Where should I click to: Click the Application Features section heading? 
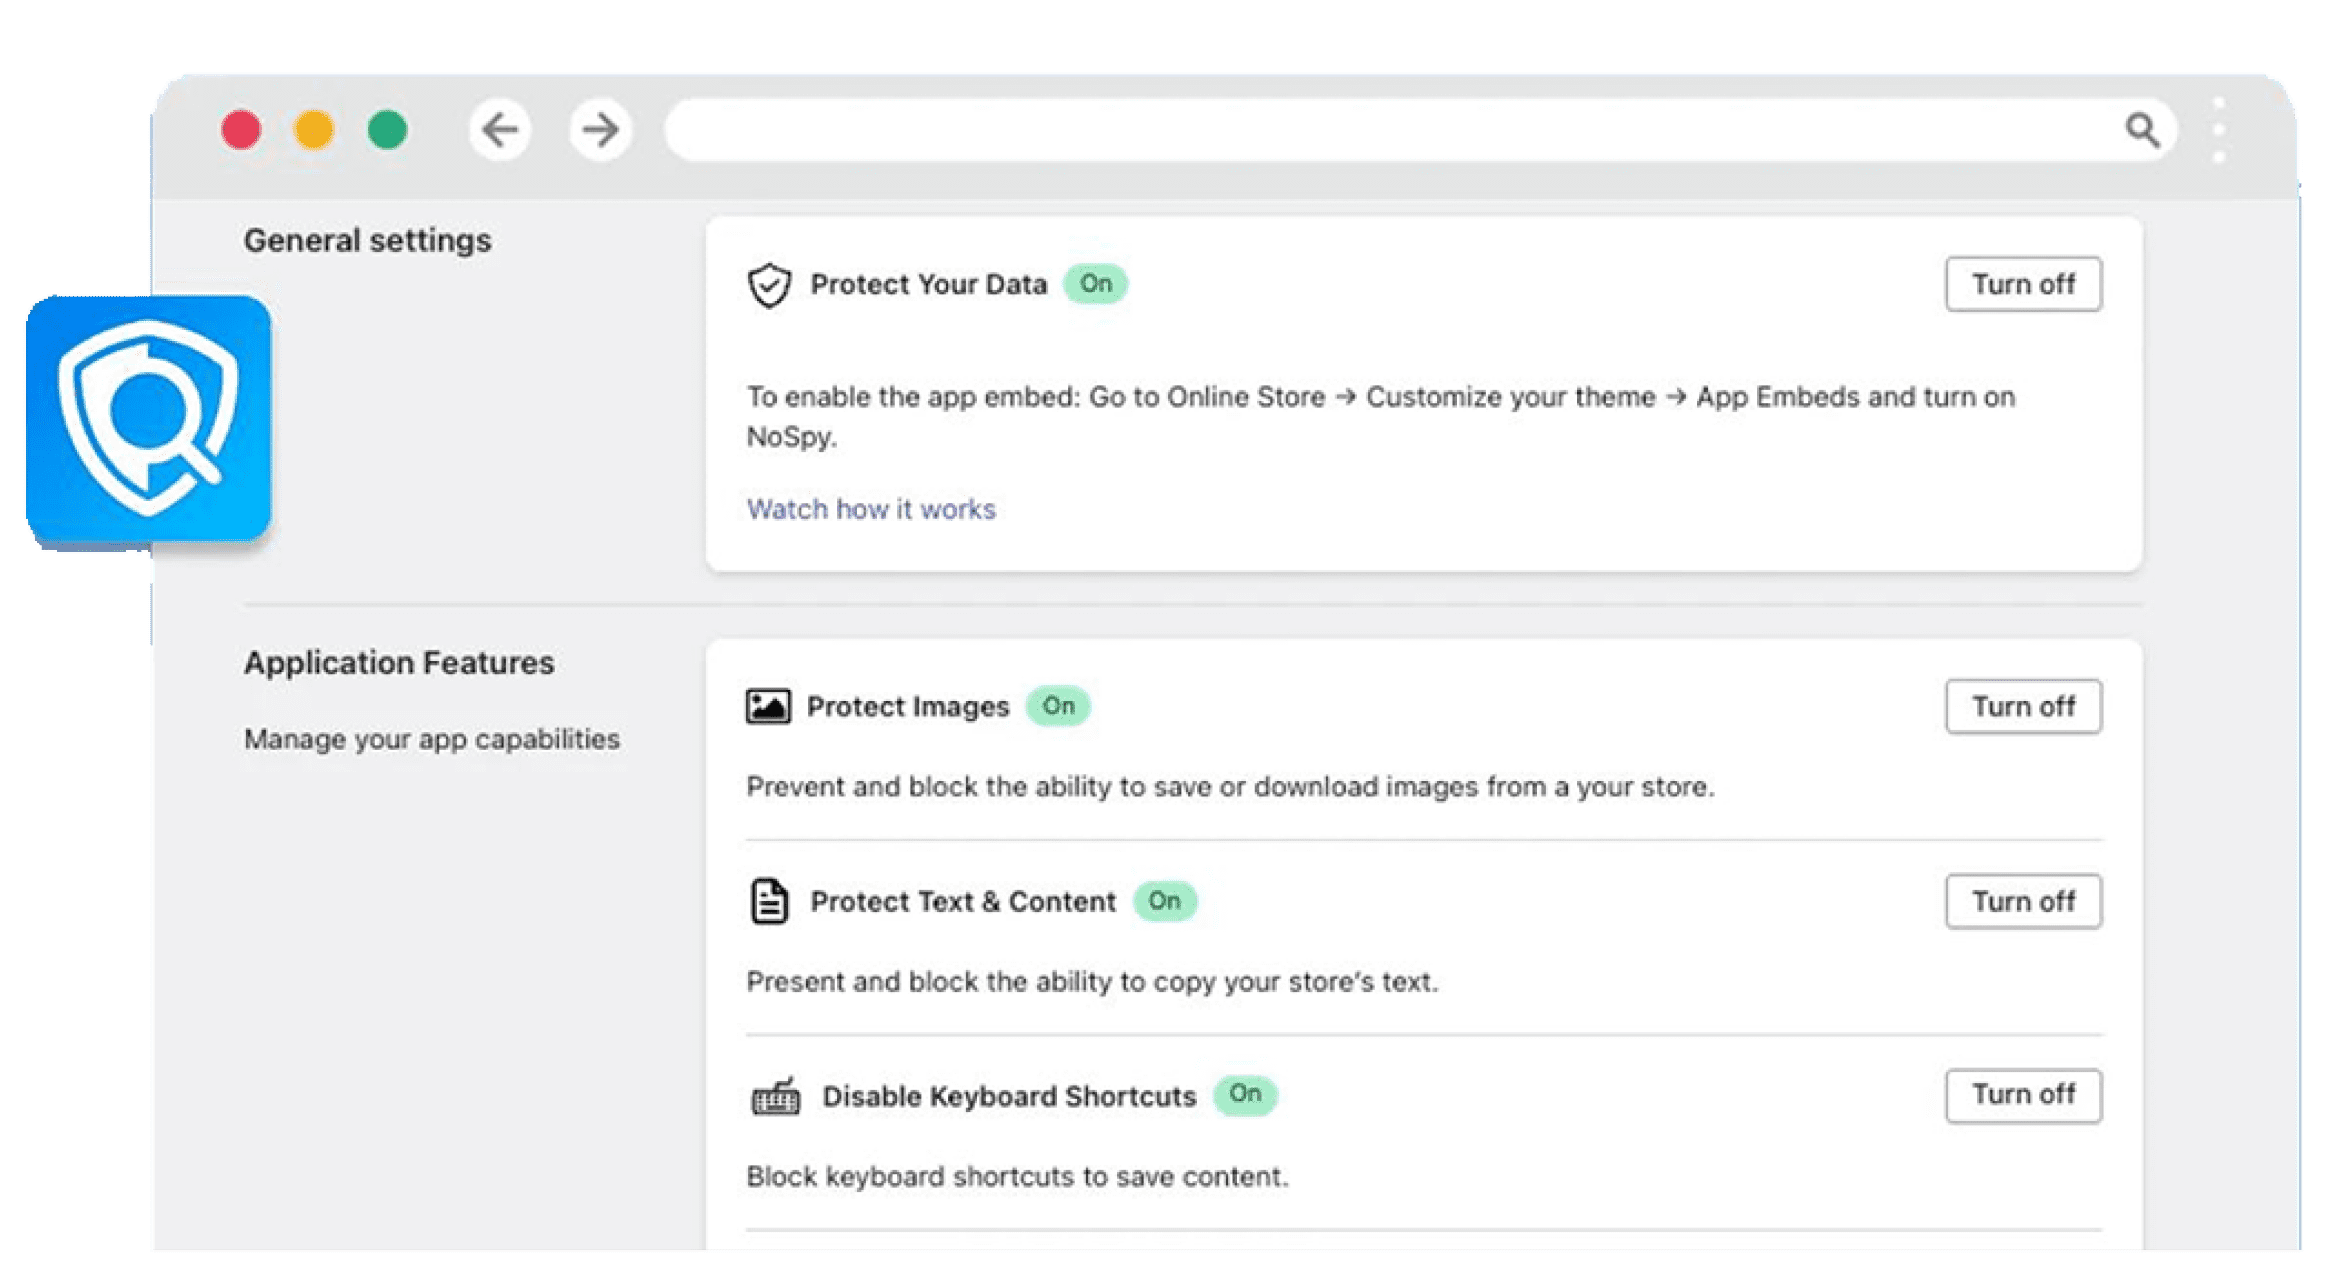399,662
